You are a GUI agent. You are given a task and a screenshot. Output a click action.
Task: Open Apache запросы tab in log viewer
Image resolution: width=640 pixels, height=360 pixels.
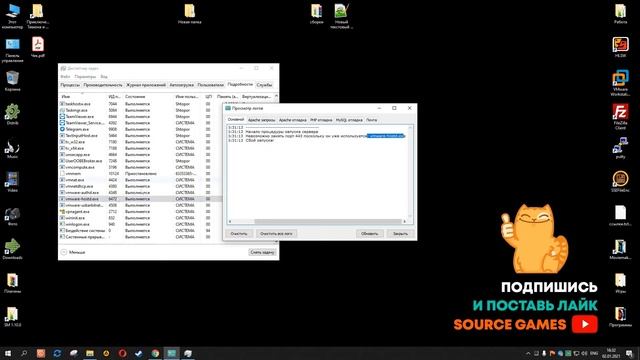tap(261, 120)
